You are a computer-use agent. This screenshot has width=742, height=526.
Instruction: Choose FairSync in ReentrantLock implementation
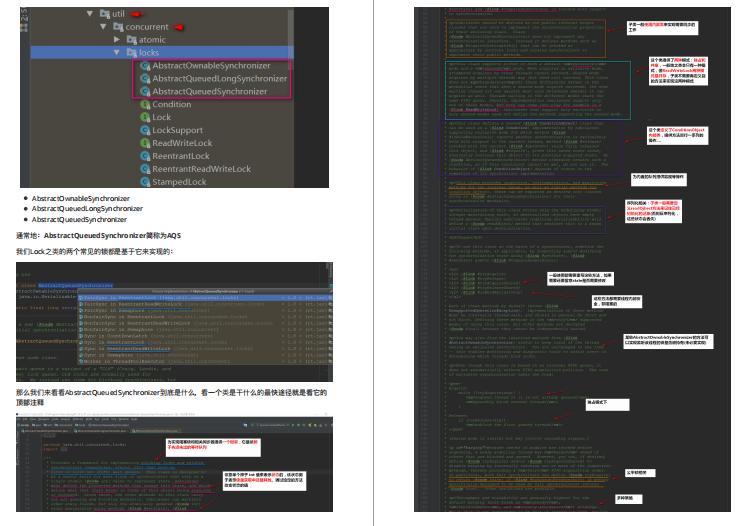(205, 298)
